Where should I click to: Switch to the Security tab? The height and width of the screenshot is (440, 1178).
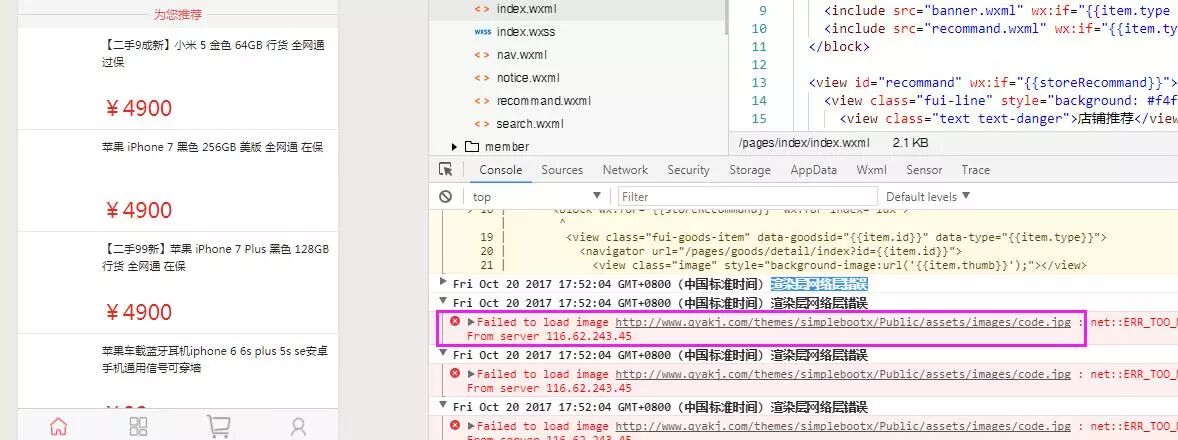688,170
